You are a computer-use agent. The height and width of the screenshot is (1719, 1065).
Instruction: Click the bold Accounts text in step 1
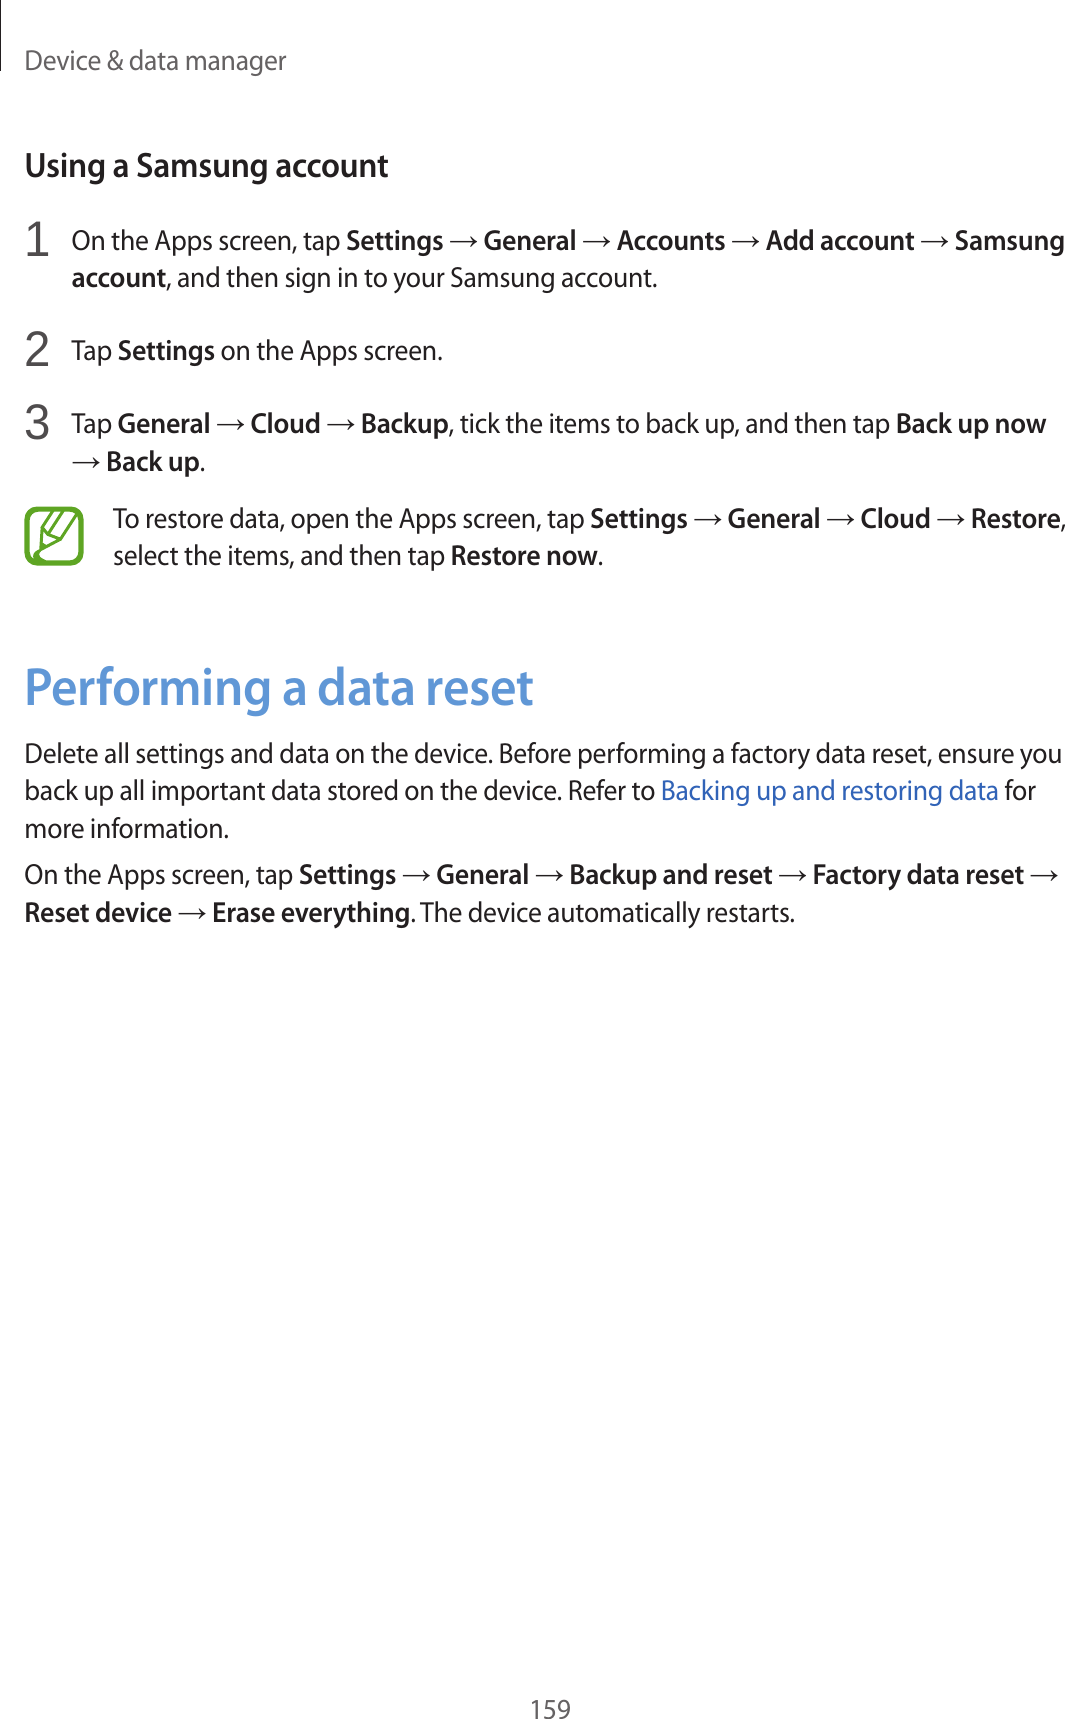coord(670,241)
